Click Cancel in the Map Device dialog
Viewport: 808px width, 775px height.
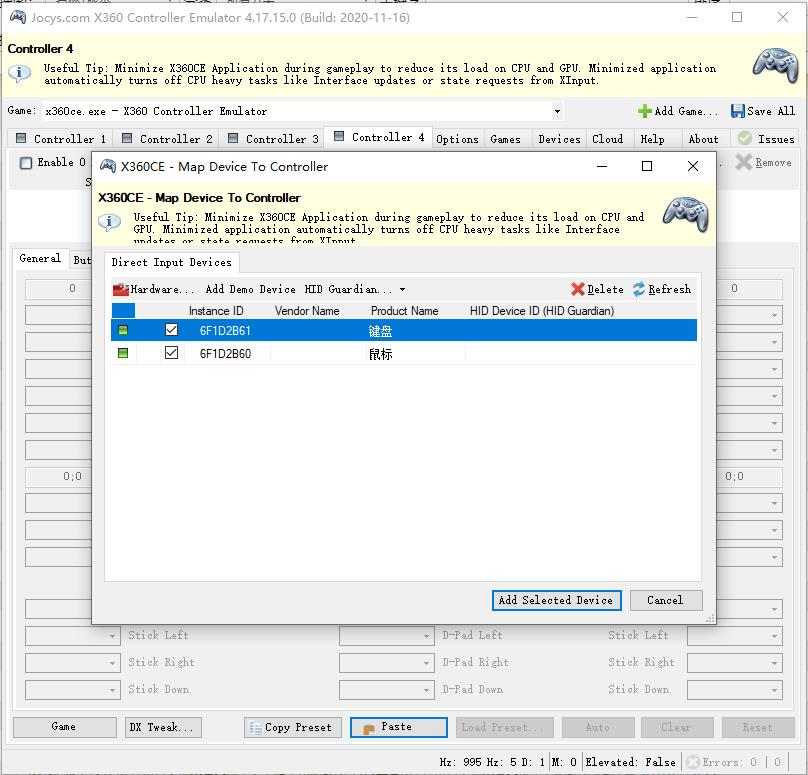point(665,600)
